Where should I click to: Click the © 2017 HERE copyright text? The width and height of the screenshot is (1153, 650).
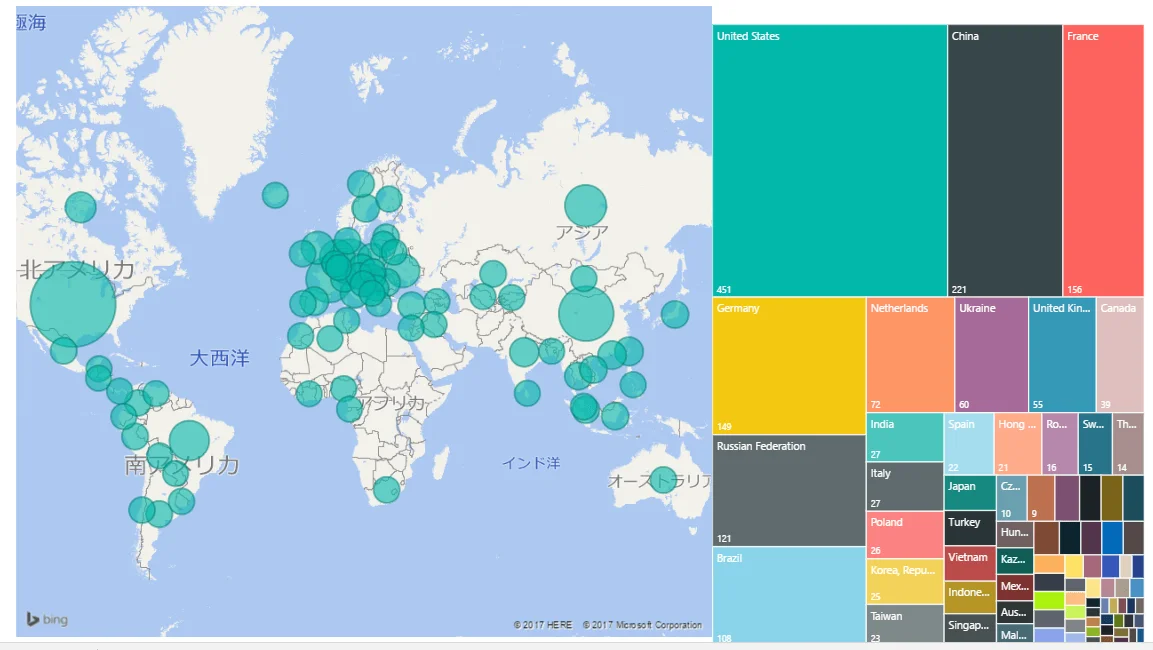point(543,625)
